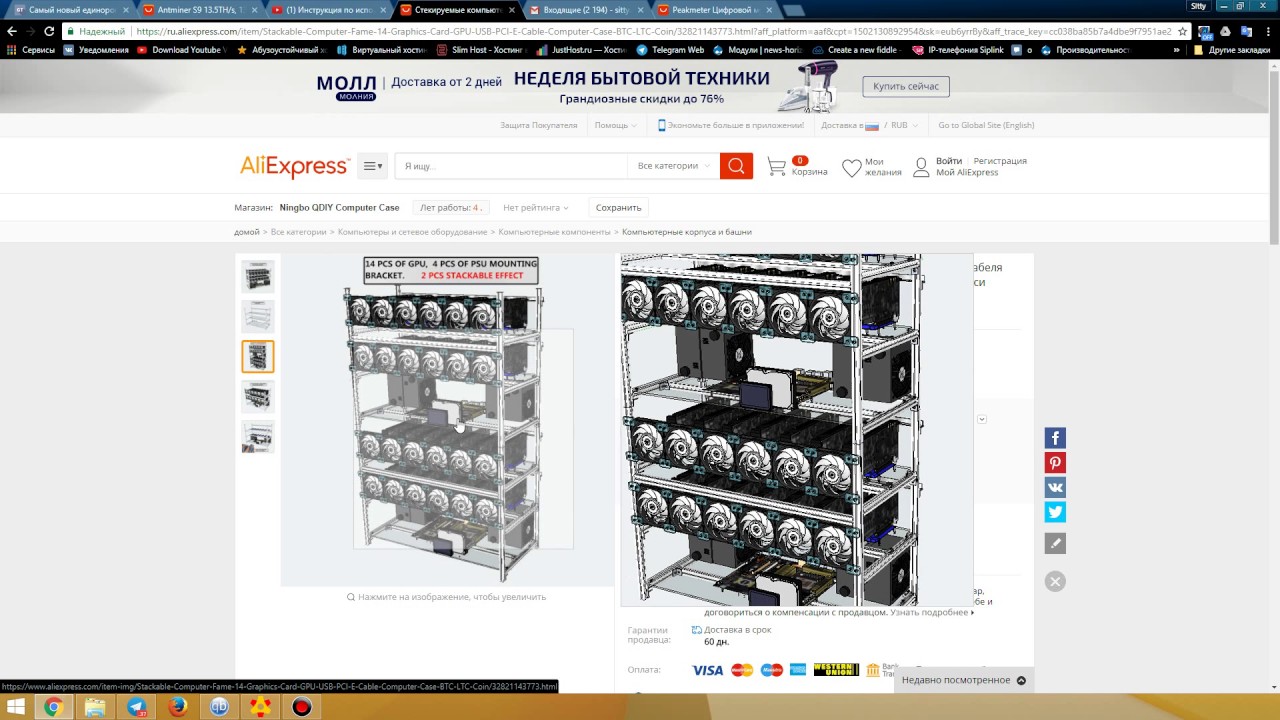
Task: Click the 'Я ищу...' search input field
Action: pos(511,166)
